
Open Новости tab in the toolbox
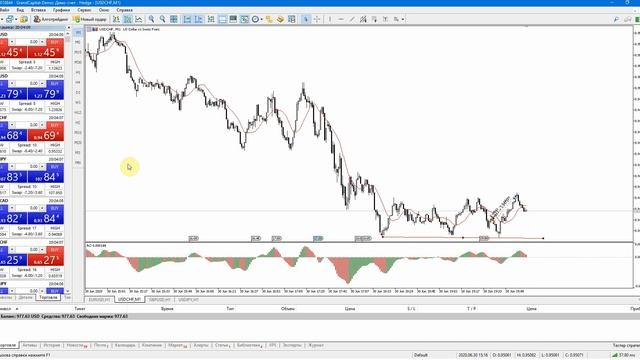click(x=77, y=345)
